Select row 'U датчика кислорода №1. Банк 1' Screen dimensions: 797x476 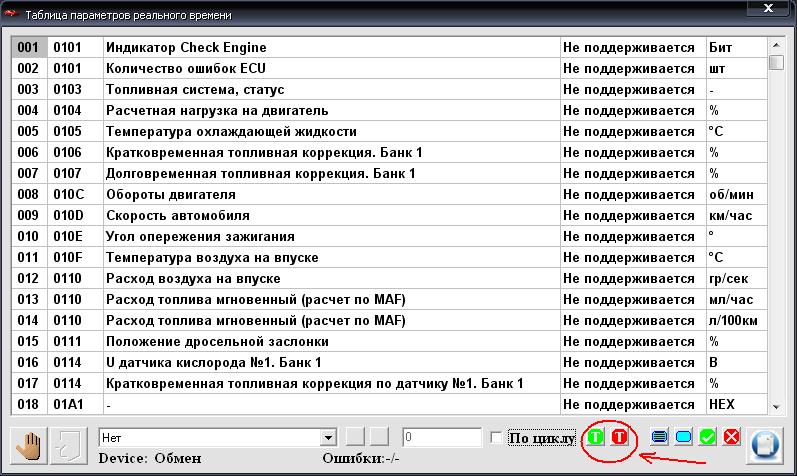coord(389,362)
